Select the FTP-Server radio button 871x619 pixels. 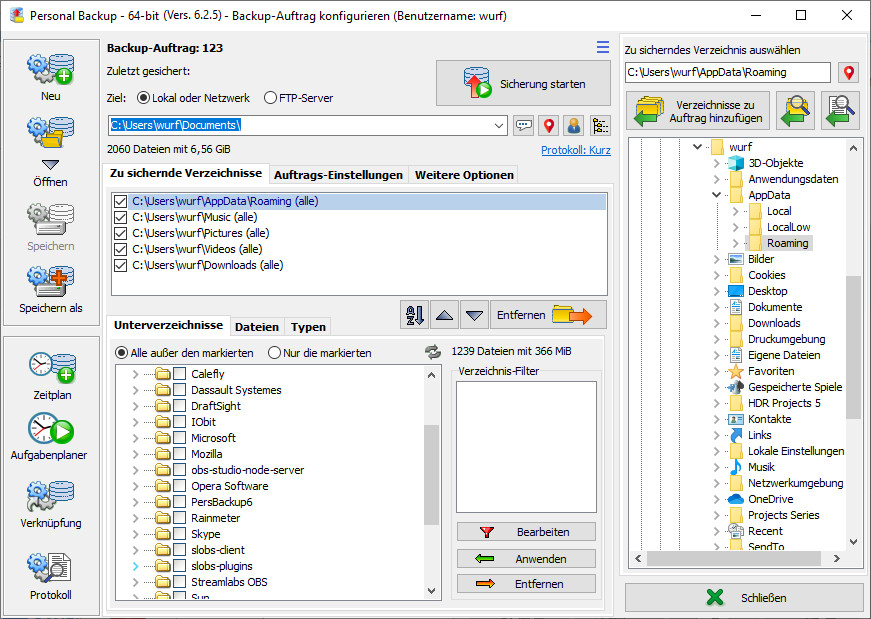(270, 98)
